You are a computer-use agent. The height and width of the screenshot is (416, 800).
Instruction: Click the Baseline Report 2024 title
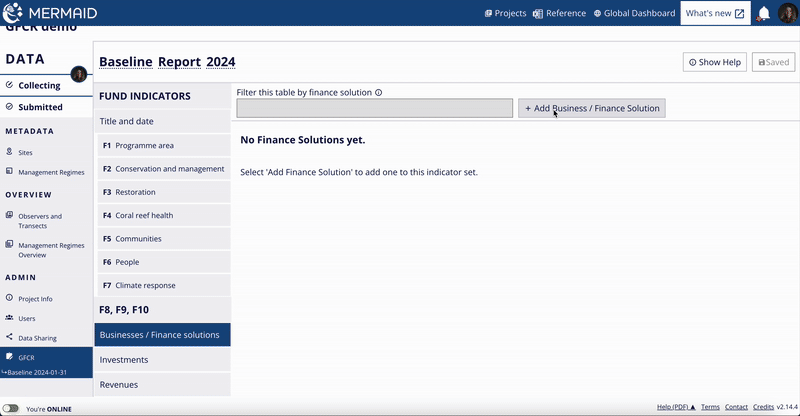[167, 62]
